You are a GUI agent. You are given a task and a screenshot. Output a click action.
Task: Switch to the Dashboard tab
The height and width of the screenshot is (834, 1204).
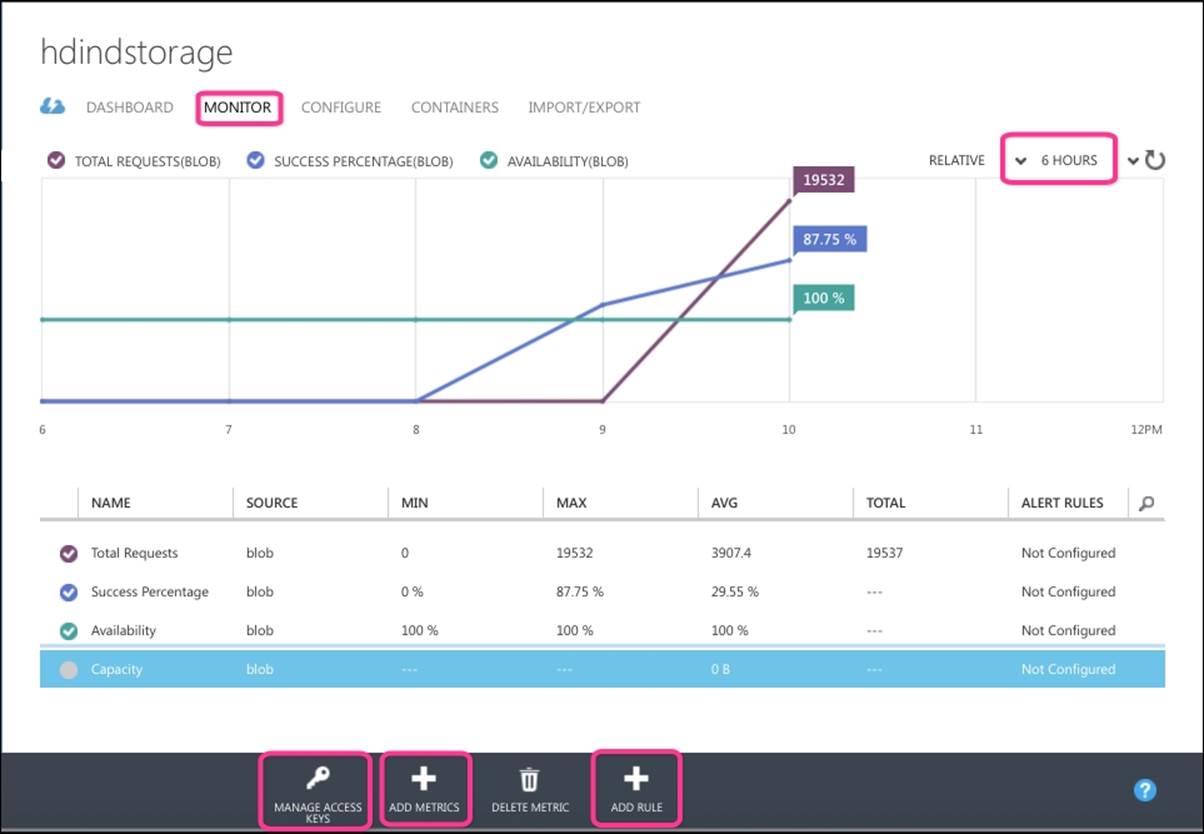pyautogui.click(x=129, y=107)
